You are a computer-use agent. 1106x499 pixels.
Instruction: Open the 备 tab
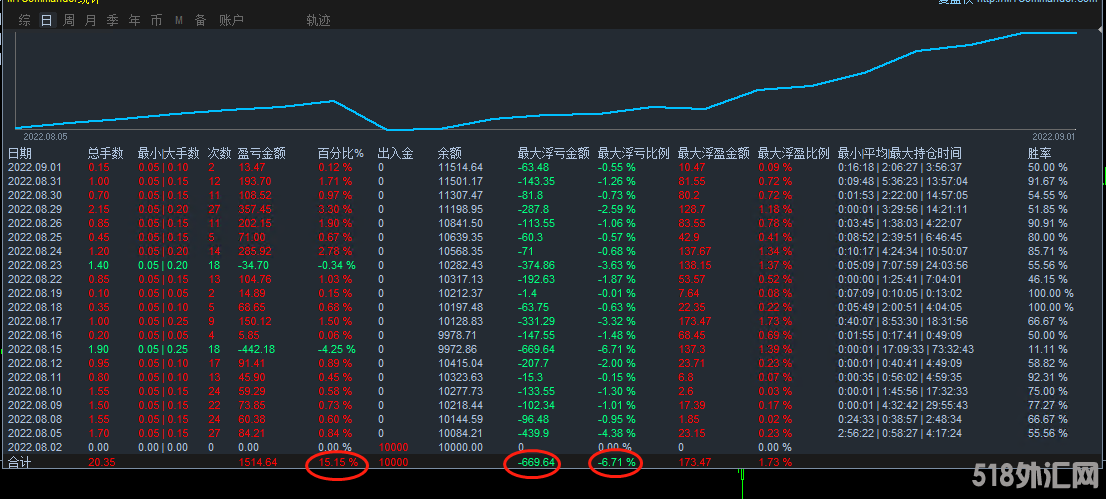[x=200, y=20]
